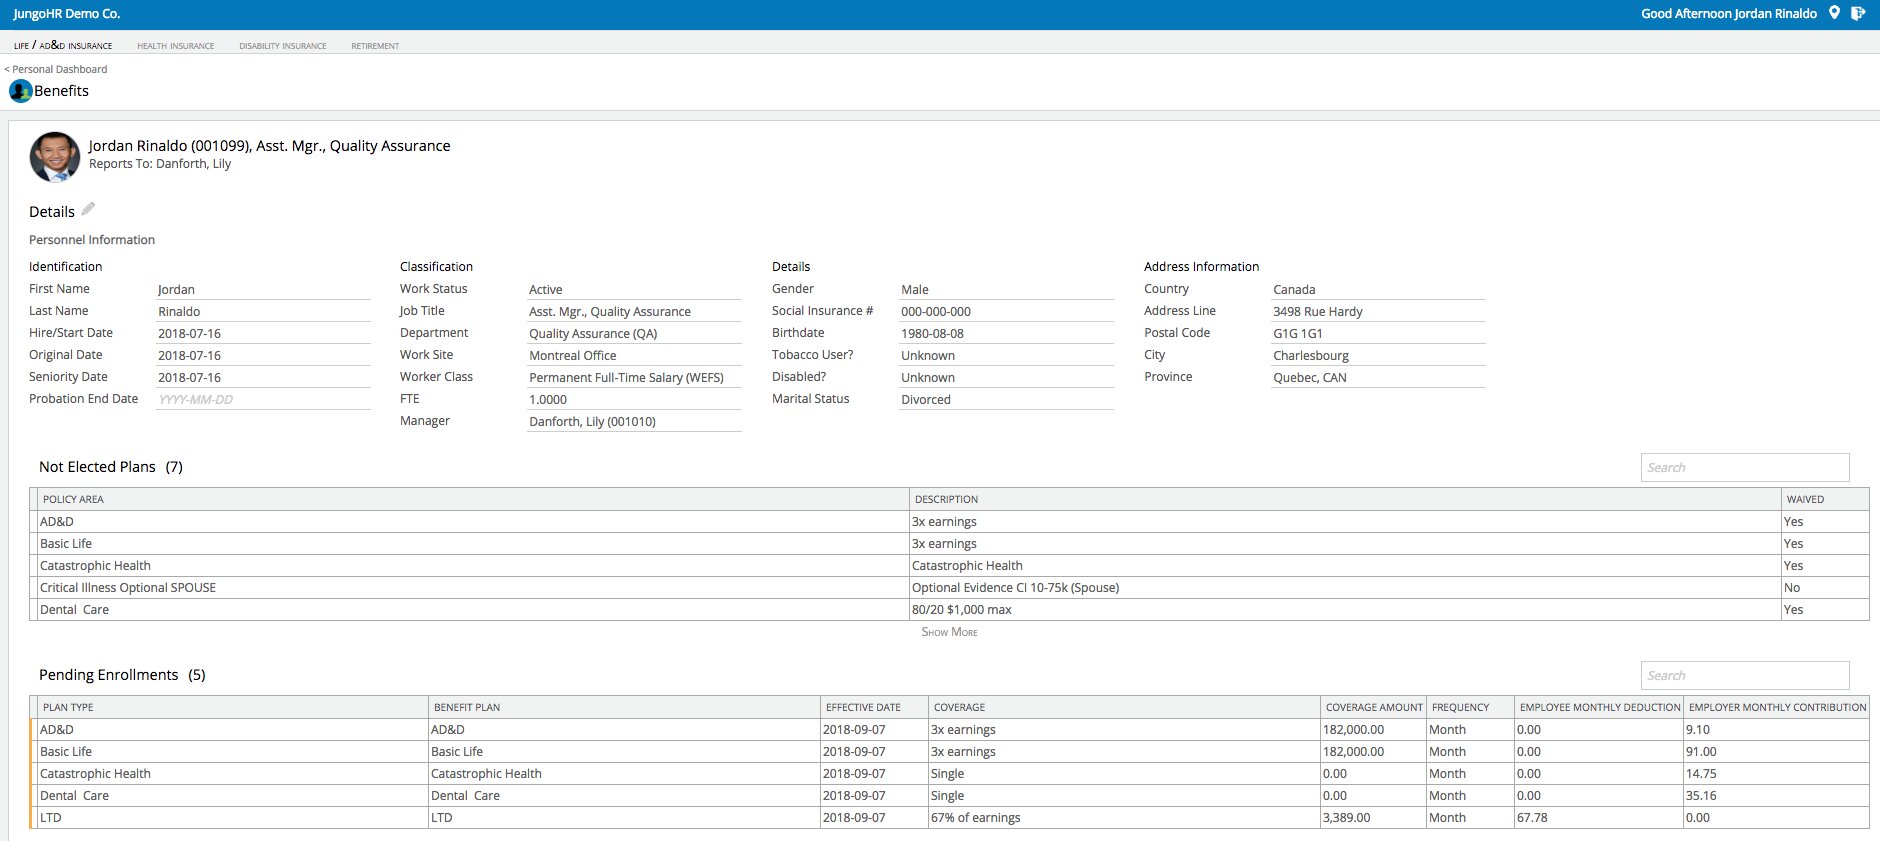Switch to the Disability Insurance tab
The width and height of the screenshot is (1880, 841).
(282, 46)
